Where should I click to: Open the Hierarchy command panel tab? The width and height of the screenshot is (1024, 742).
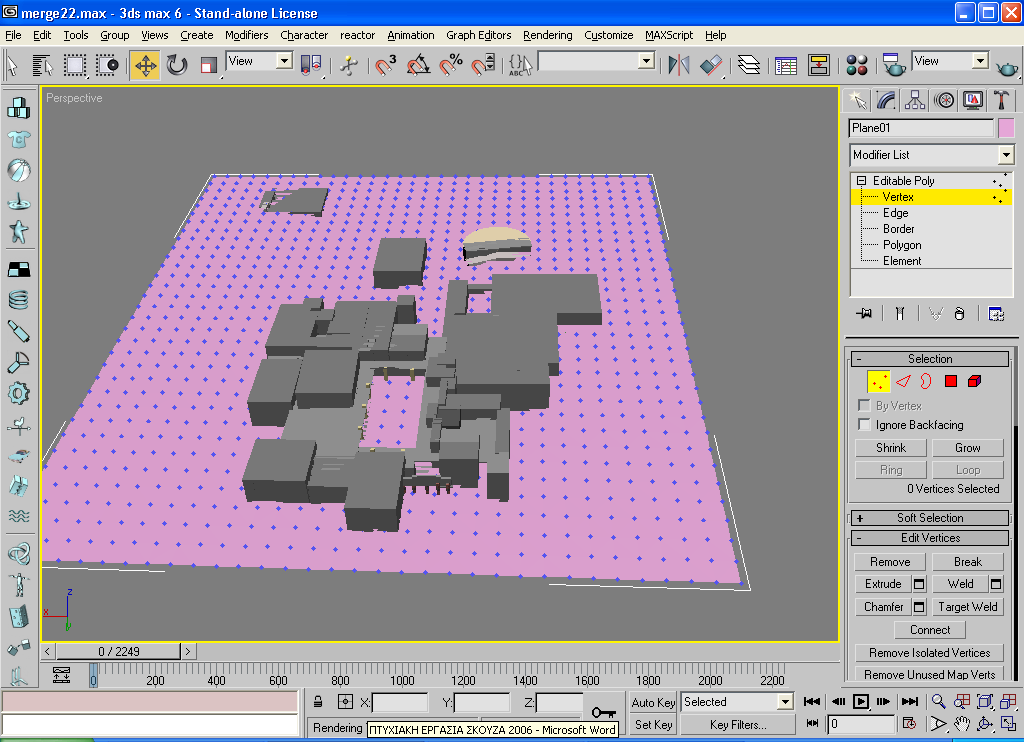[915, 100]
